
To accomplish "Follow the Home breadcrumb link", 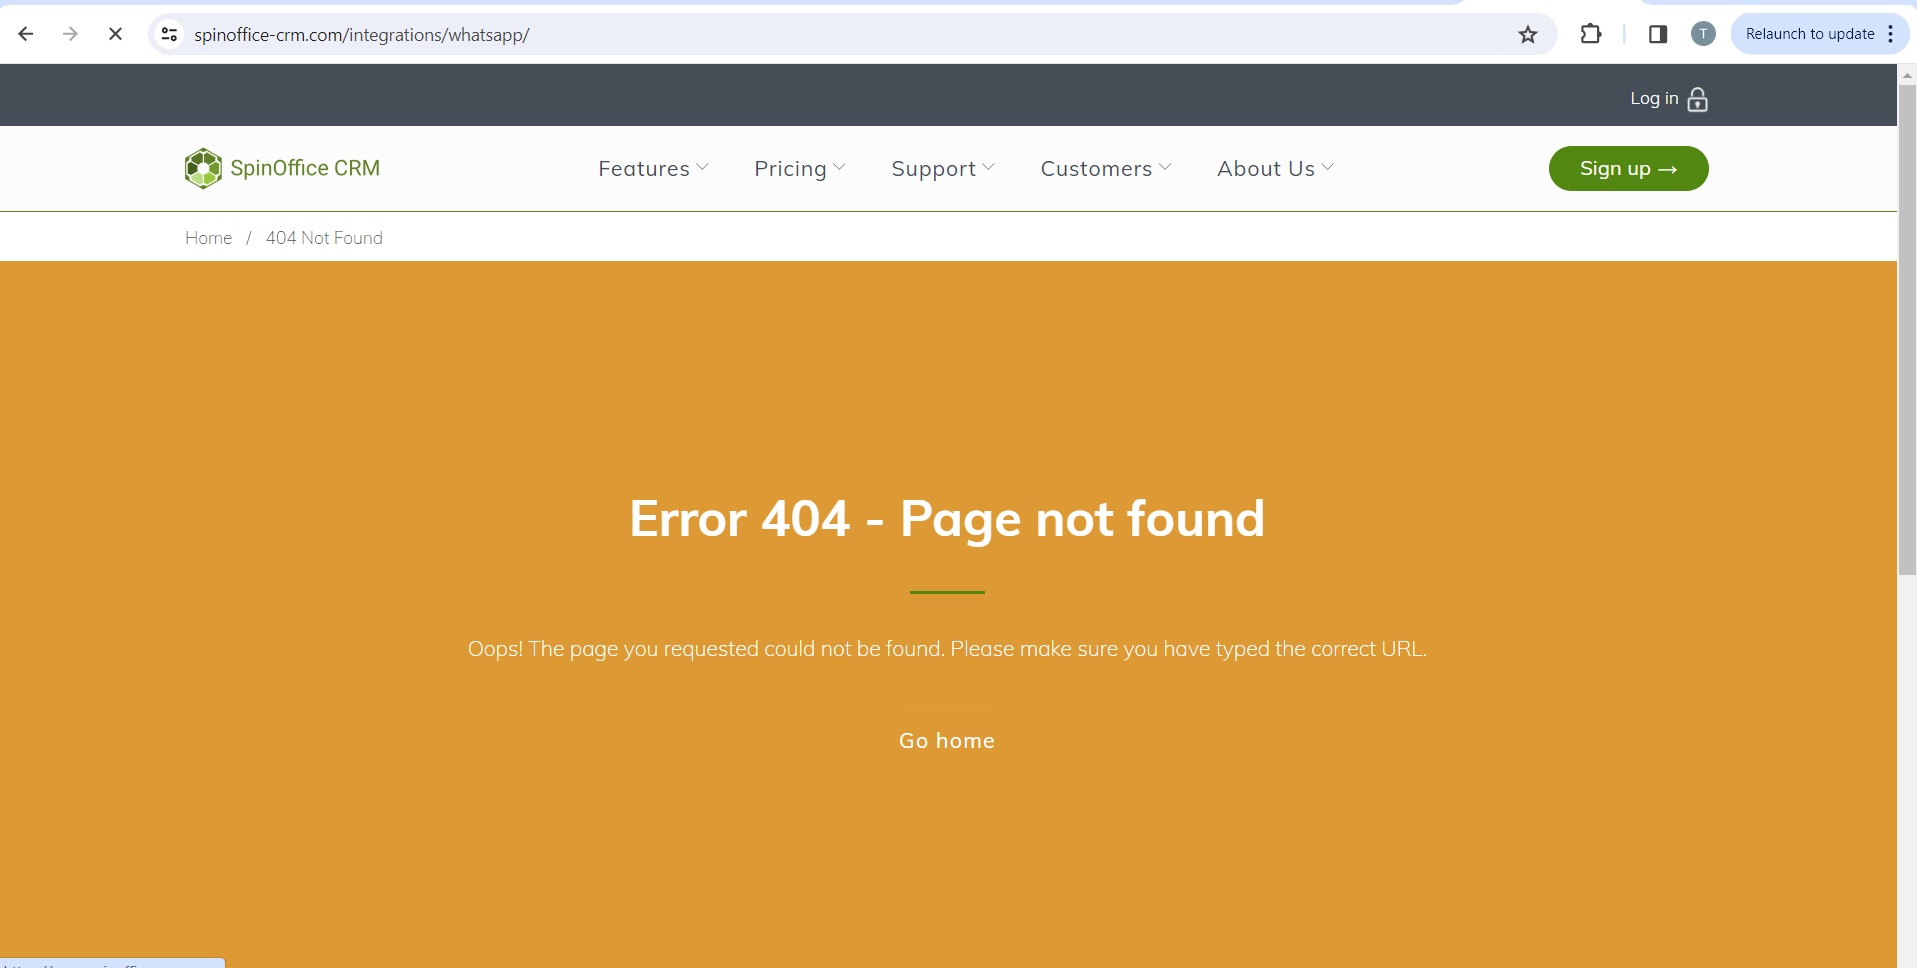I will tap(208, 238).
